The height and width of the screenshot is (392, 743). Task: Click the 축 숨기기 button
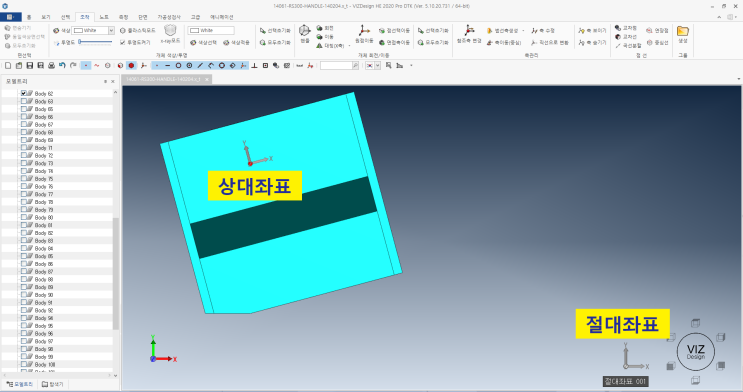click(x=592, y=43)
